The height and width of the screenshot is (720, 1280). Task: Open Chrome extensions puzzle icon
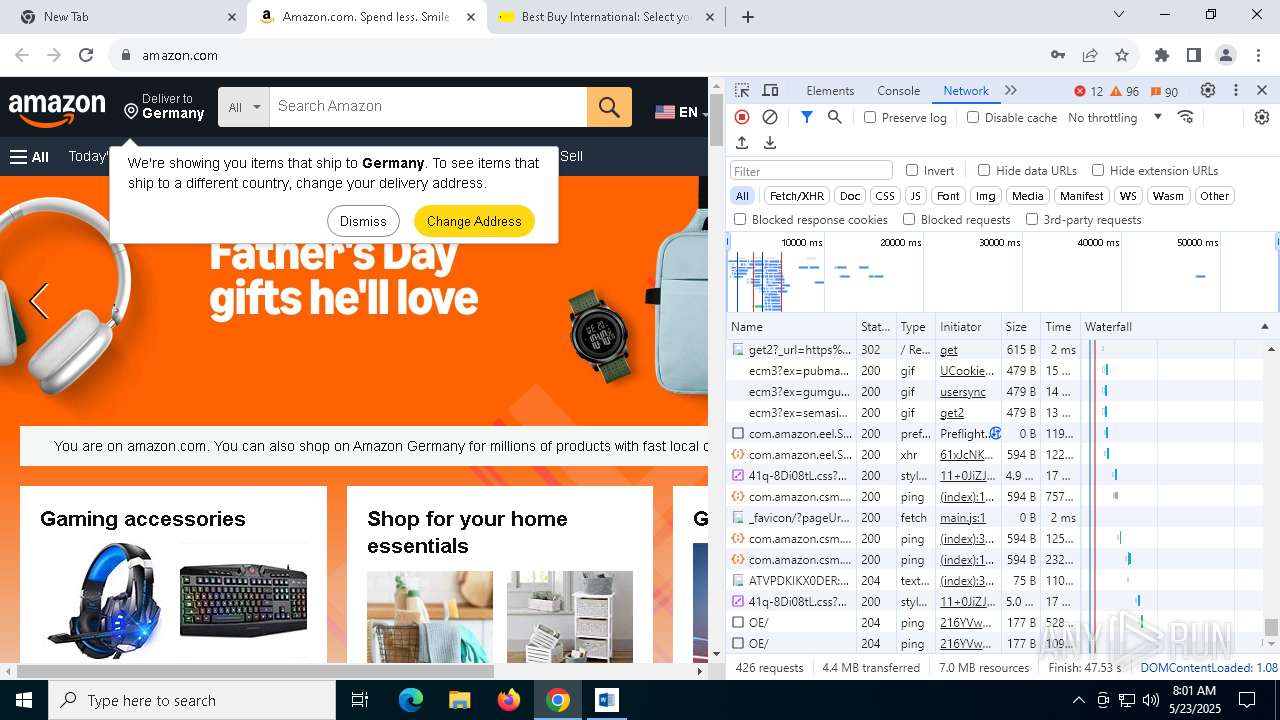pyautogui.click(x=1162, y=55)
